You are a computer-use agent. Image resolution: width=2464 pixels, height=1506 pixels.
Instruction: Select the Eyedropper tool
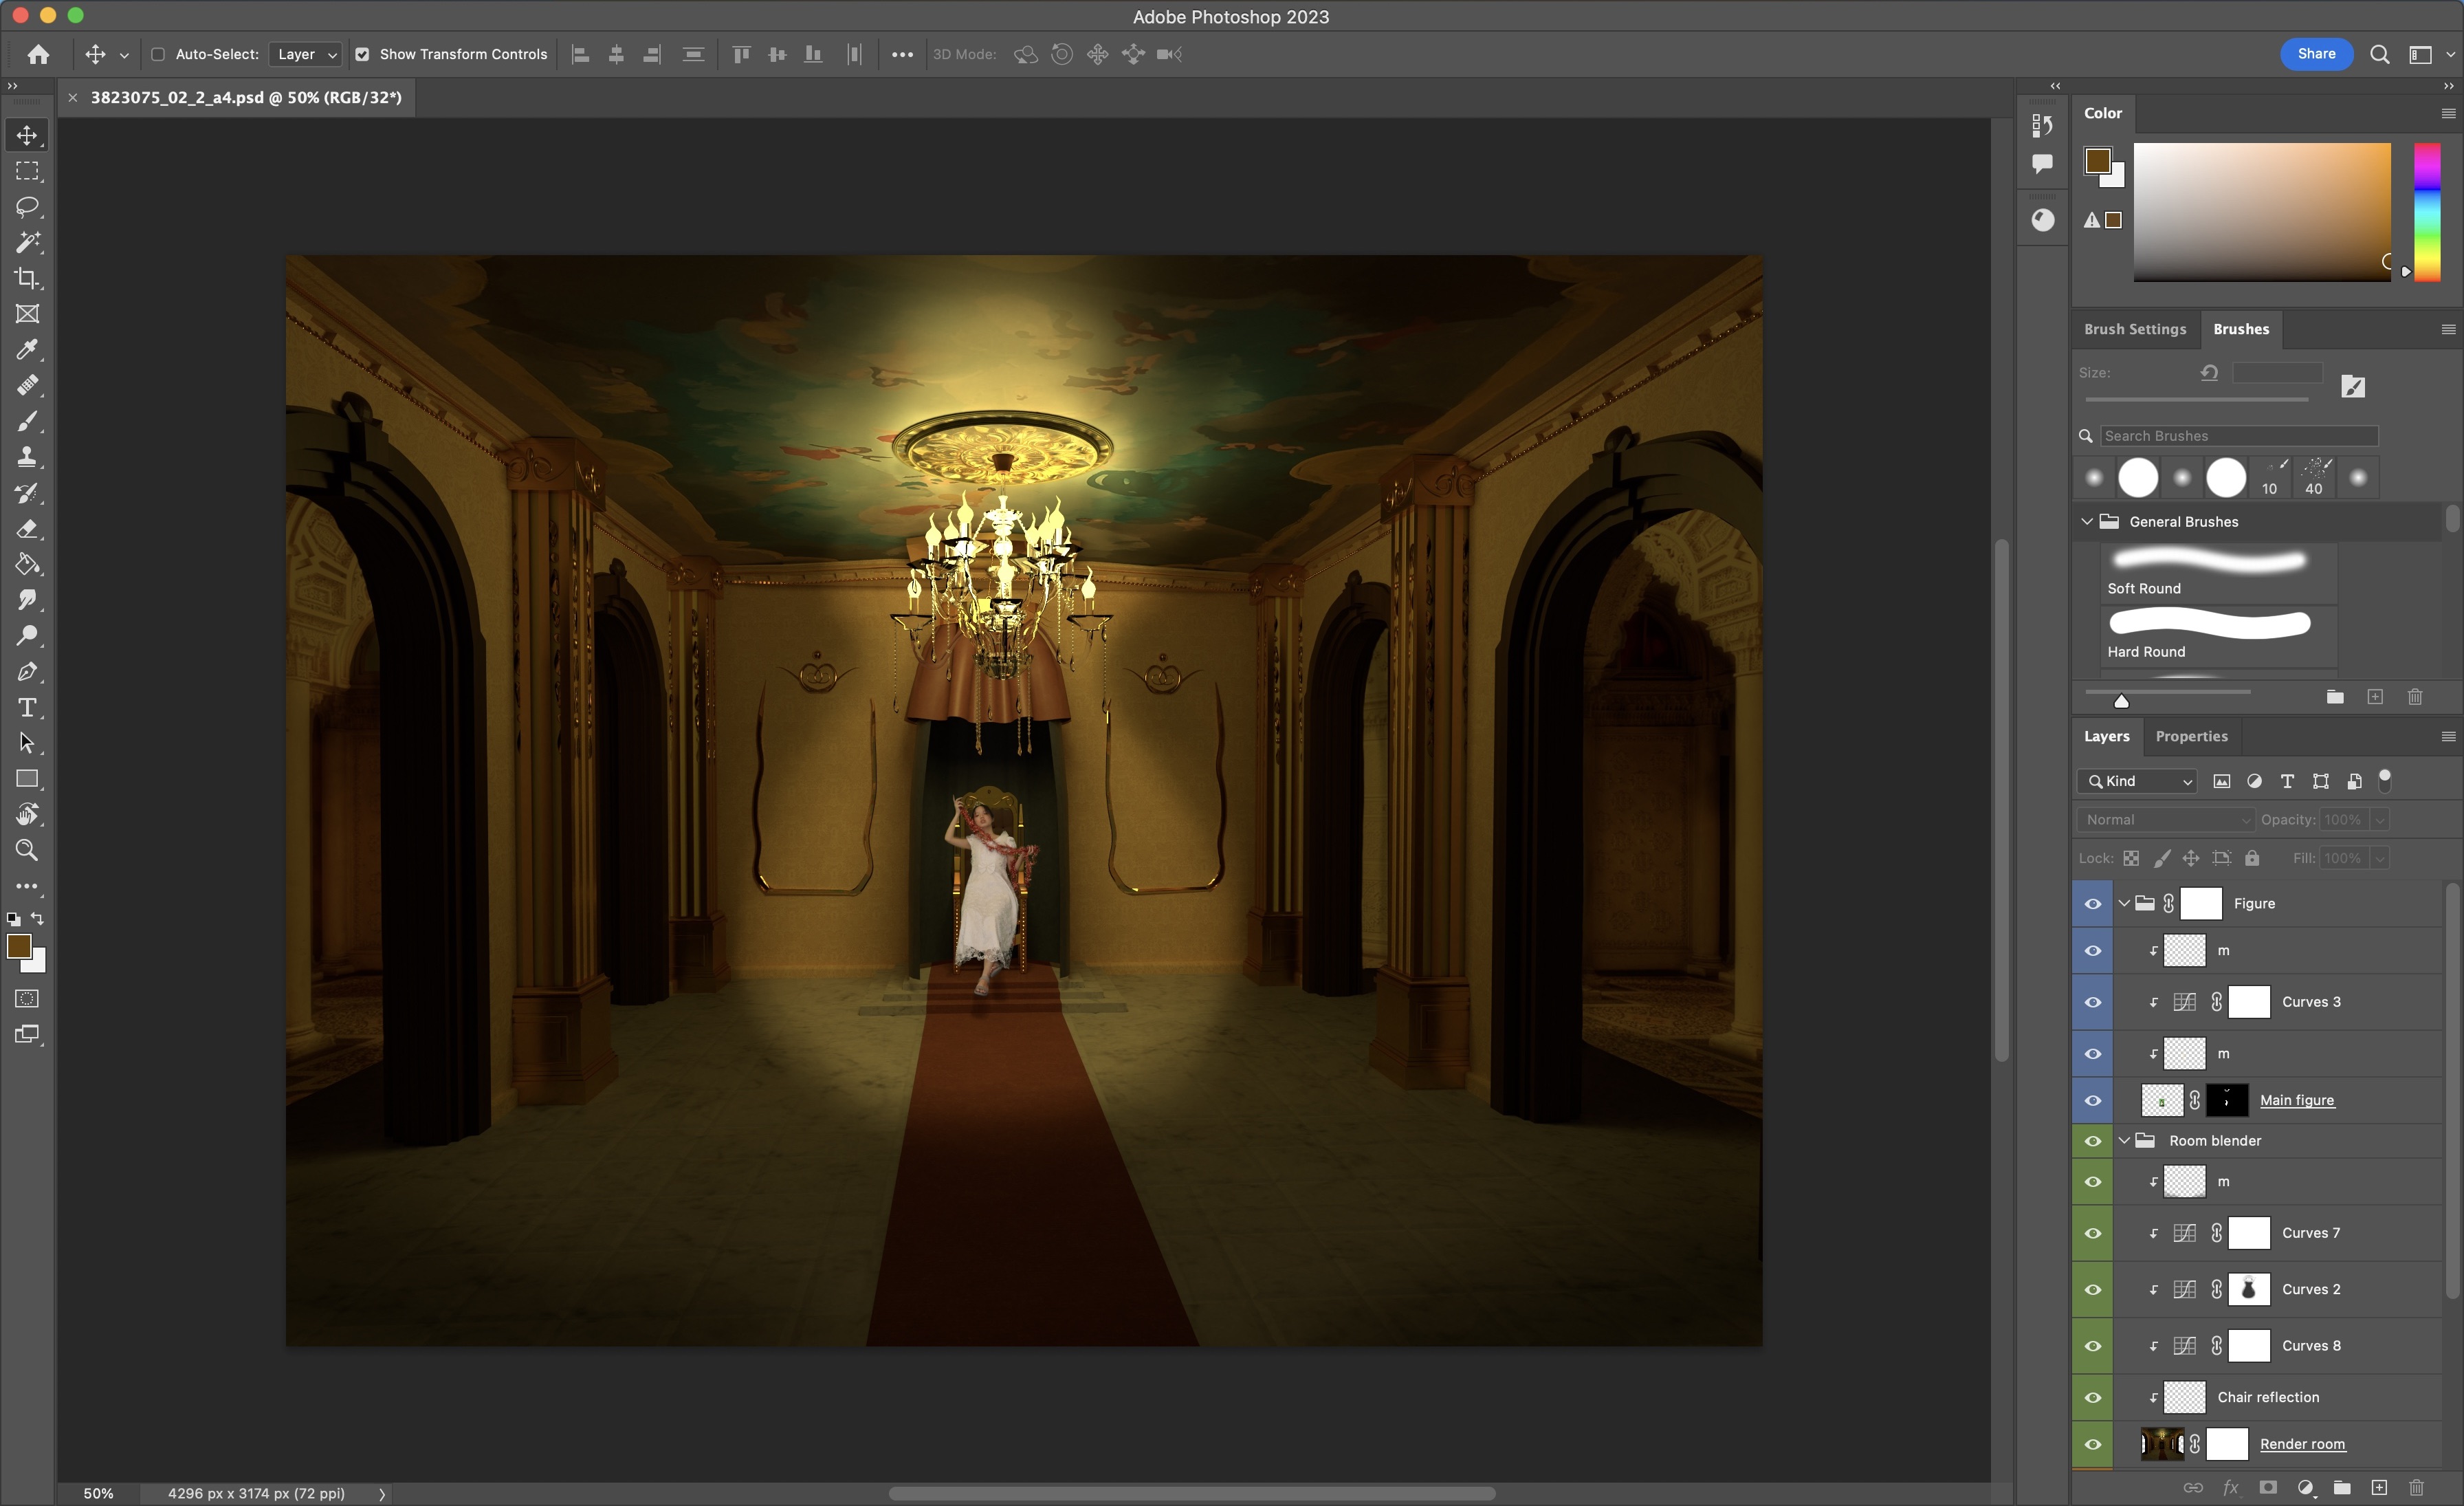(x=27, y=349)
